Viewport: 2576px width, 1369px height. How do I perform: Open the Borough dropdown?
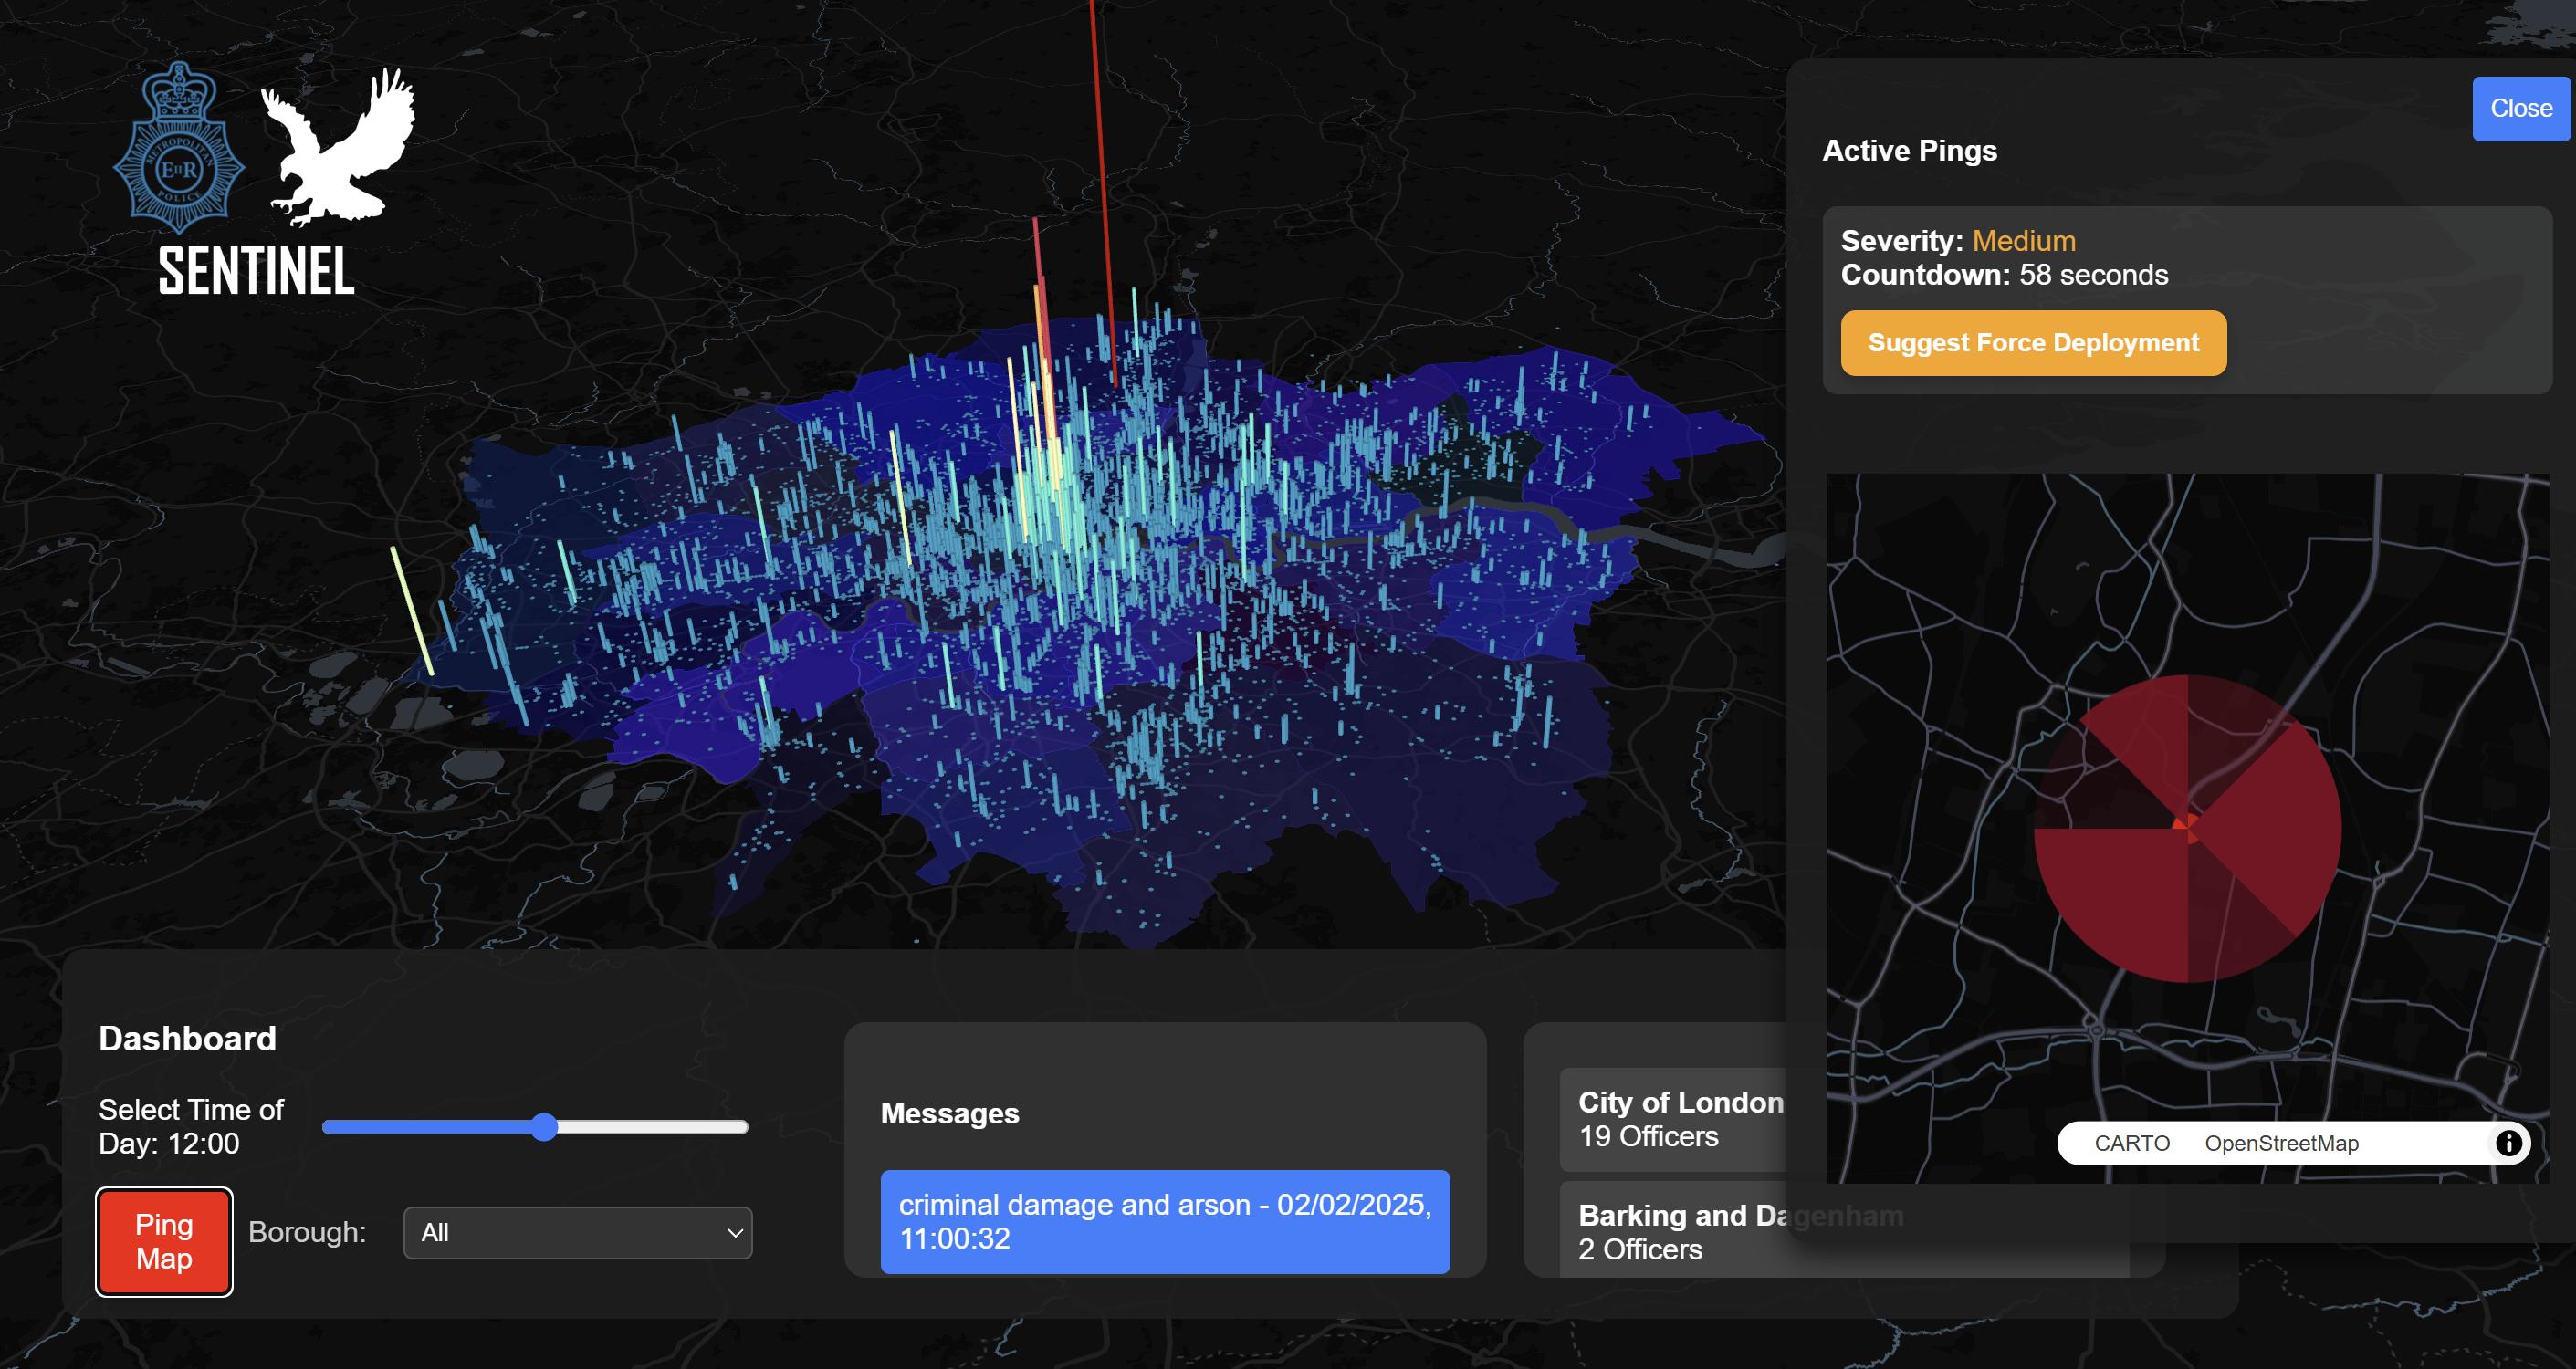click(577, 1233)
